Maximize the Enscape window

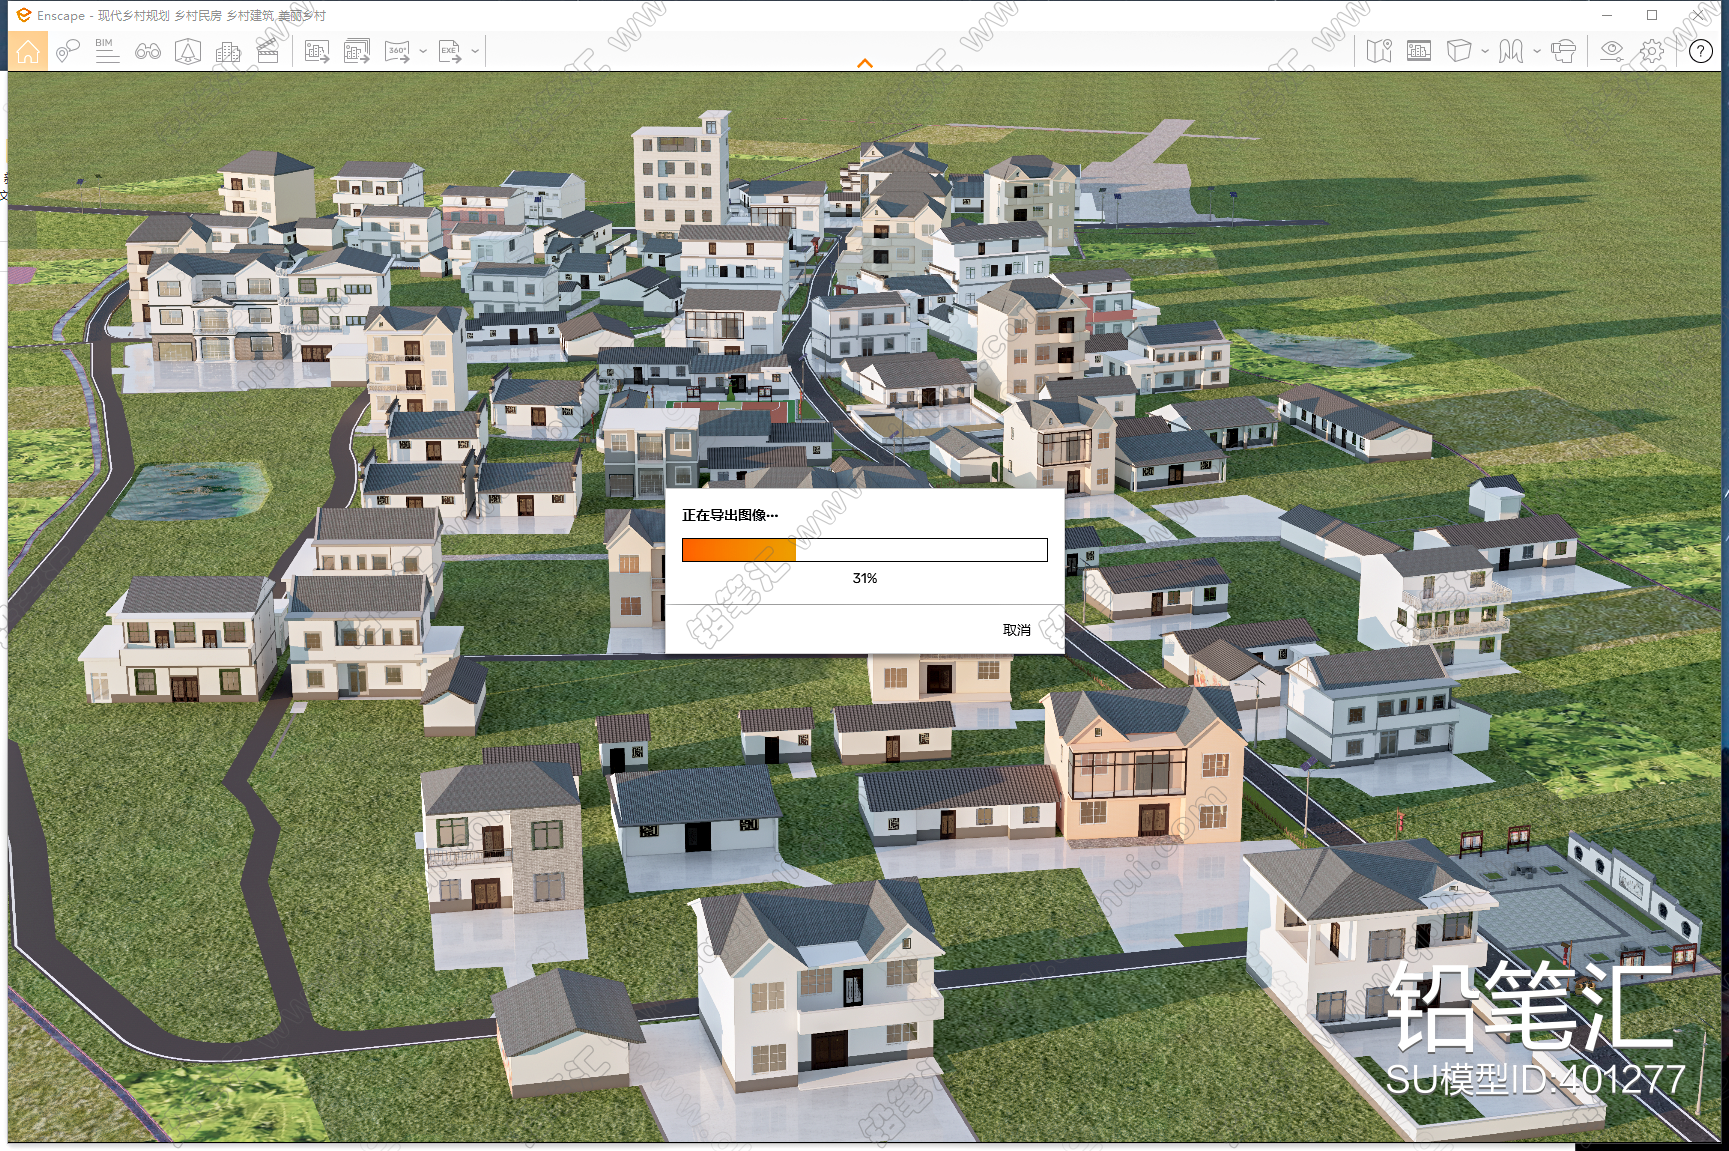click(1652, 15)
